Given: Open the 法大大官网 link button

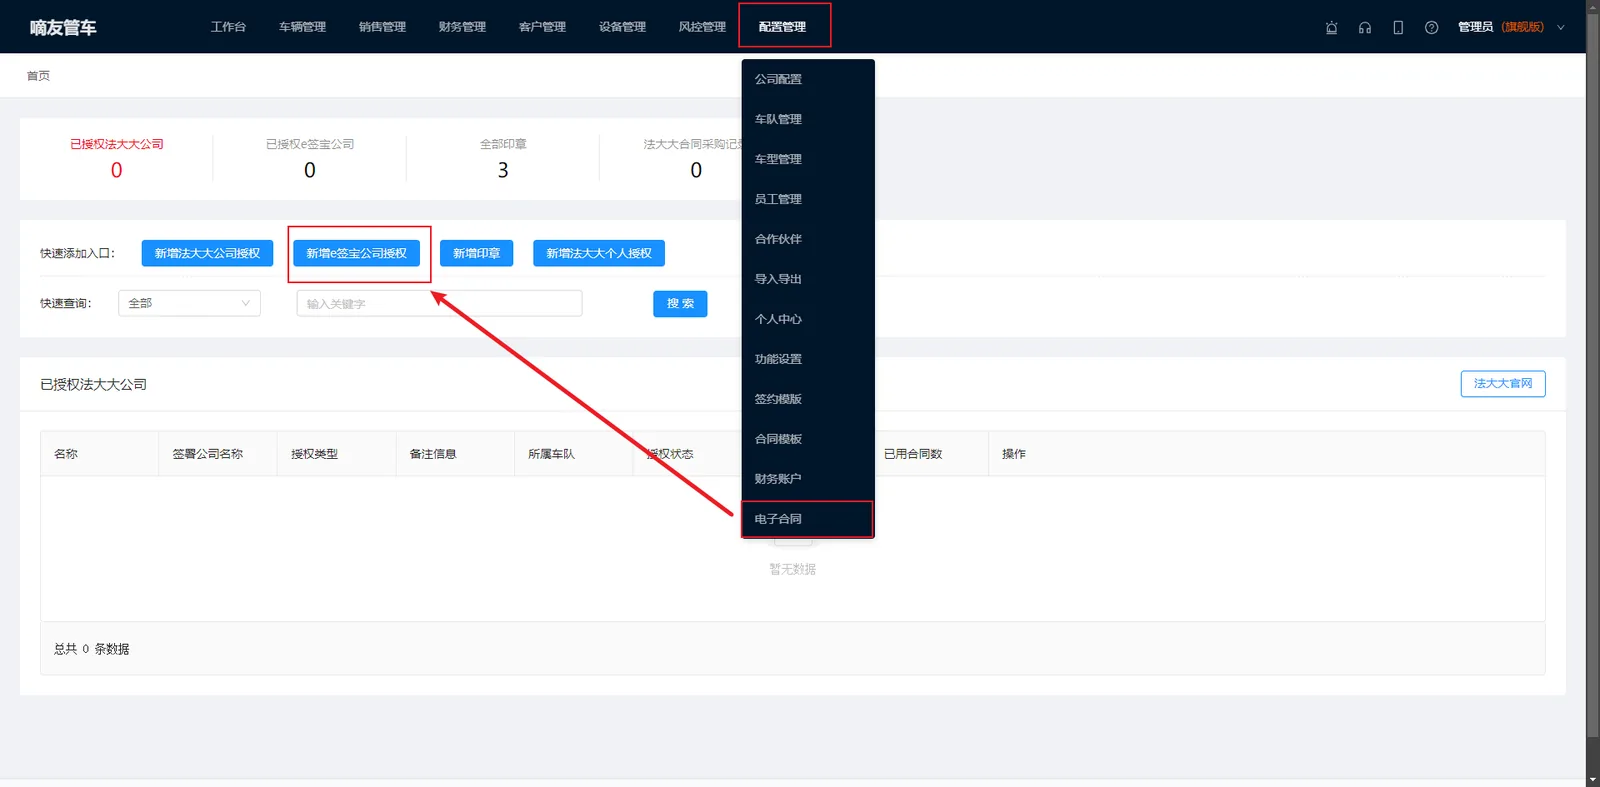Looking at the screenshot, I should tap(1503, 384).
